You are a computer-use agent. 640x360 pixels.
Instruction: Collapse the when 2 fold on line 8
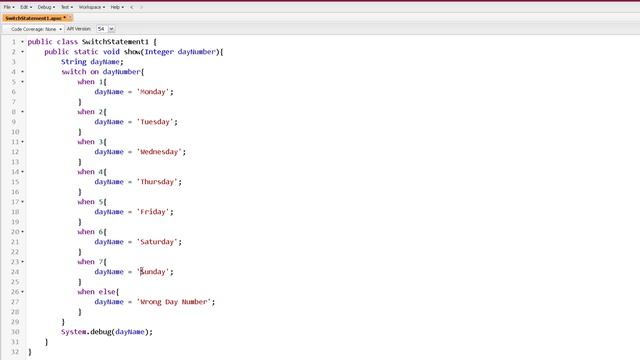point(22,112)
